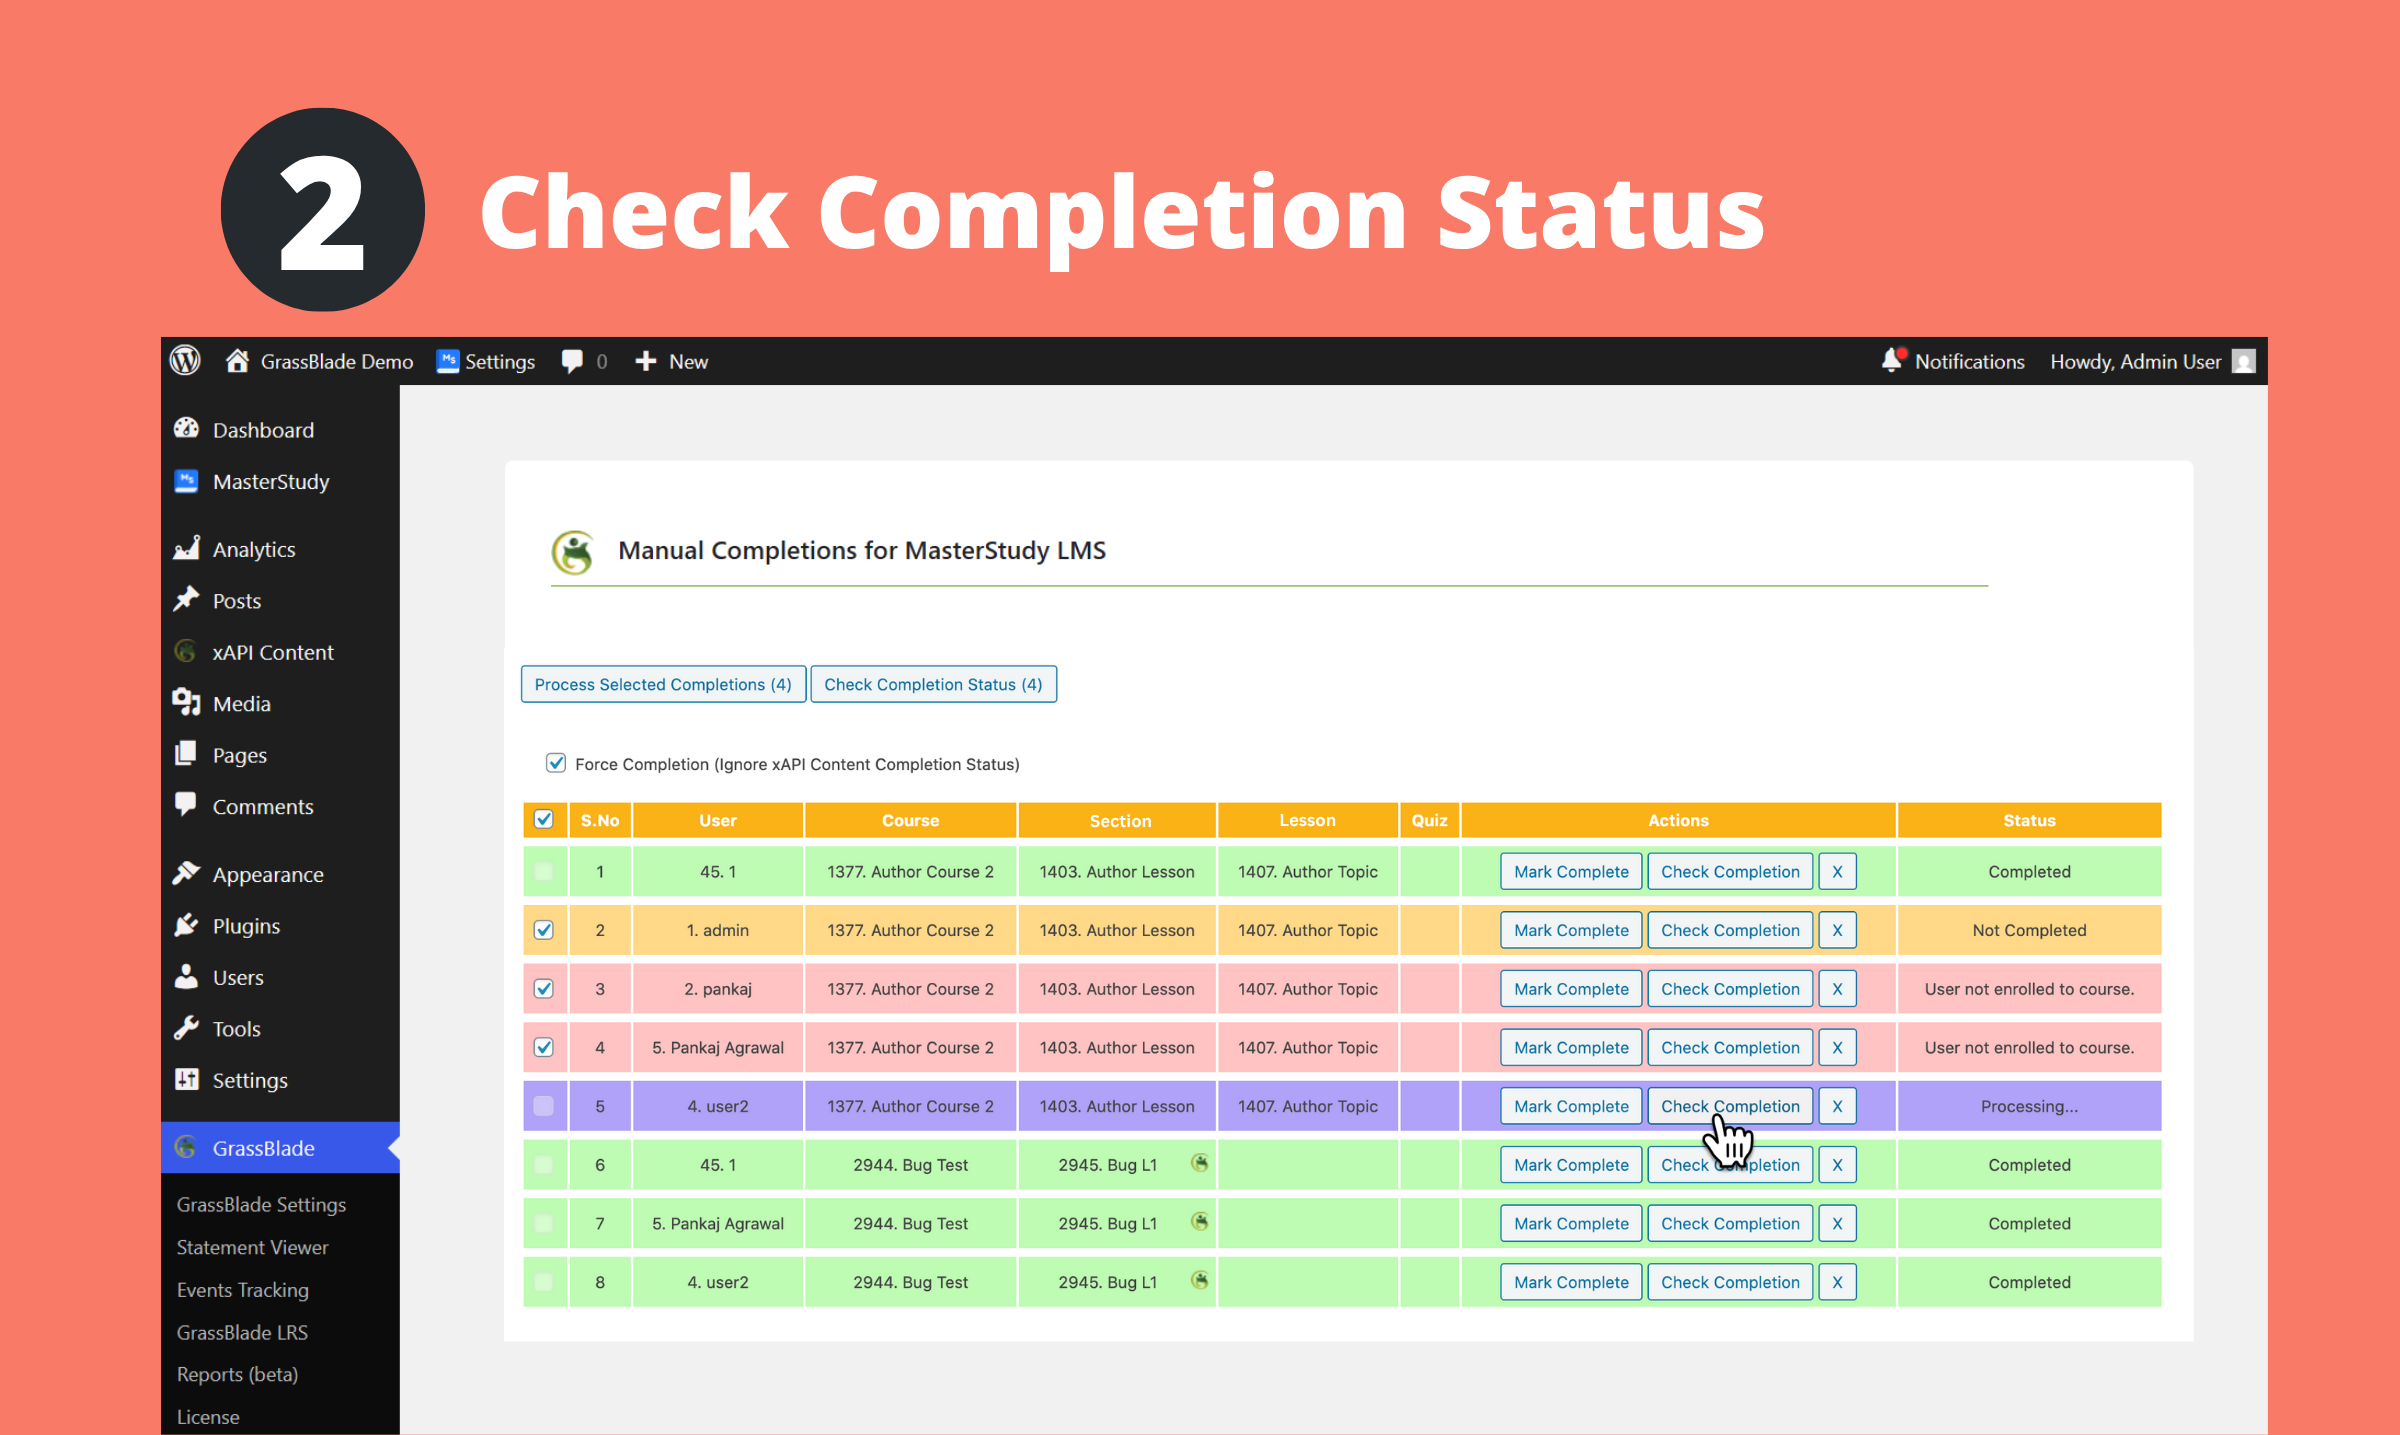Remove row 1 with its X button
The image size is (2400, 1435).
[1836, 872]
